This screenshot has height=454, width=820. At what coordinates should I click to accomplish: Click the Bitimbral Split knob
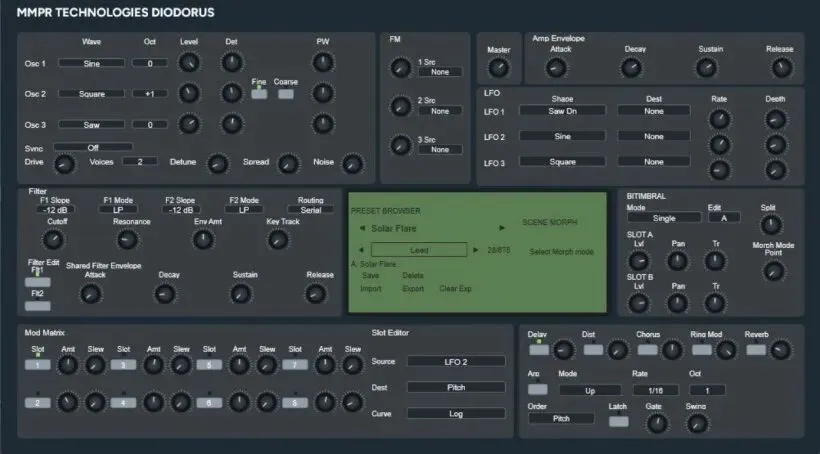click(771, 224)
